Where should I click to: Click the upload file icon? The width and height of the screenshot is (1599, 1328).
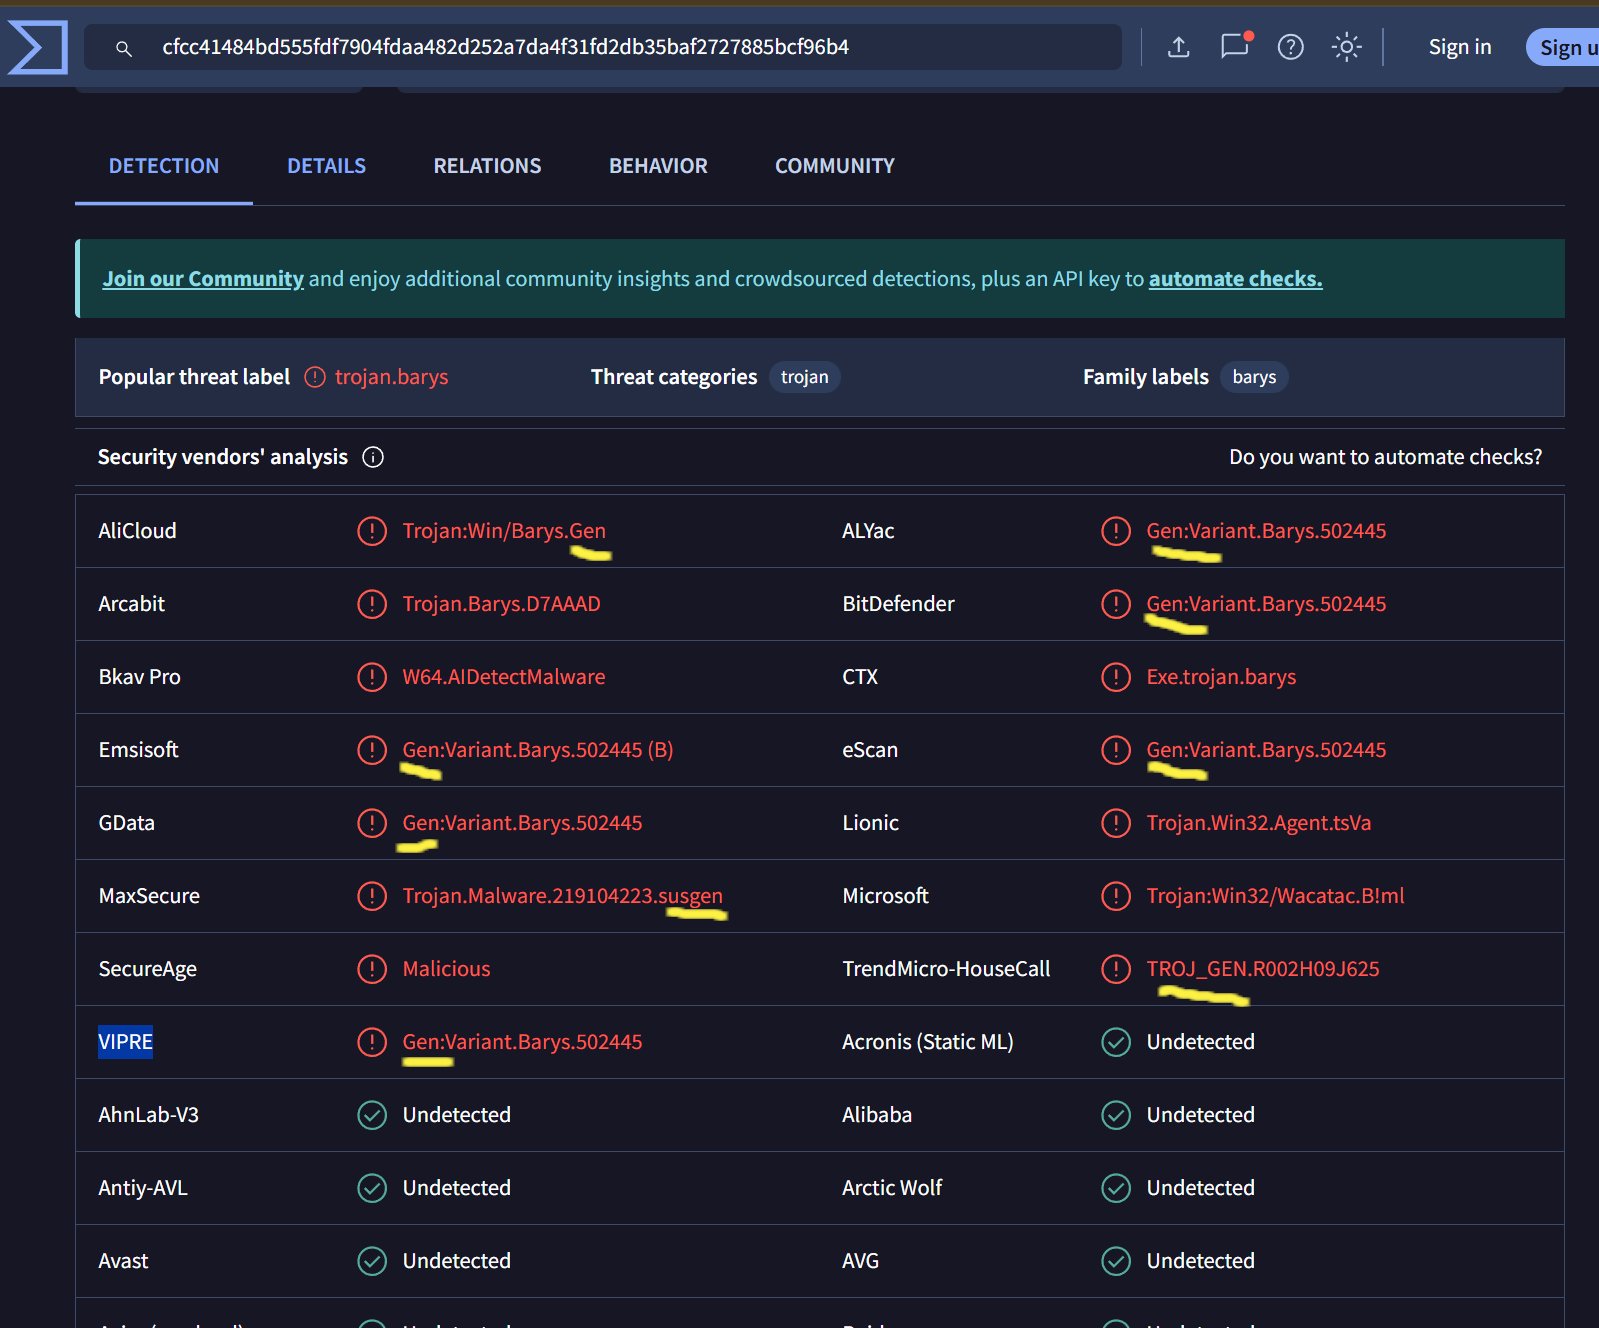click(1178, 47)
